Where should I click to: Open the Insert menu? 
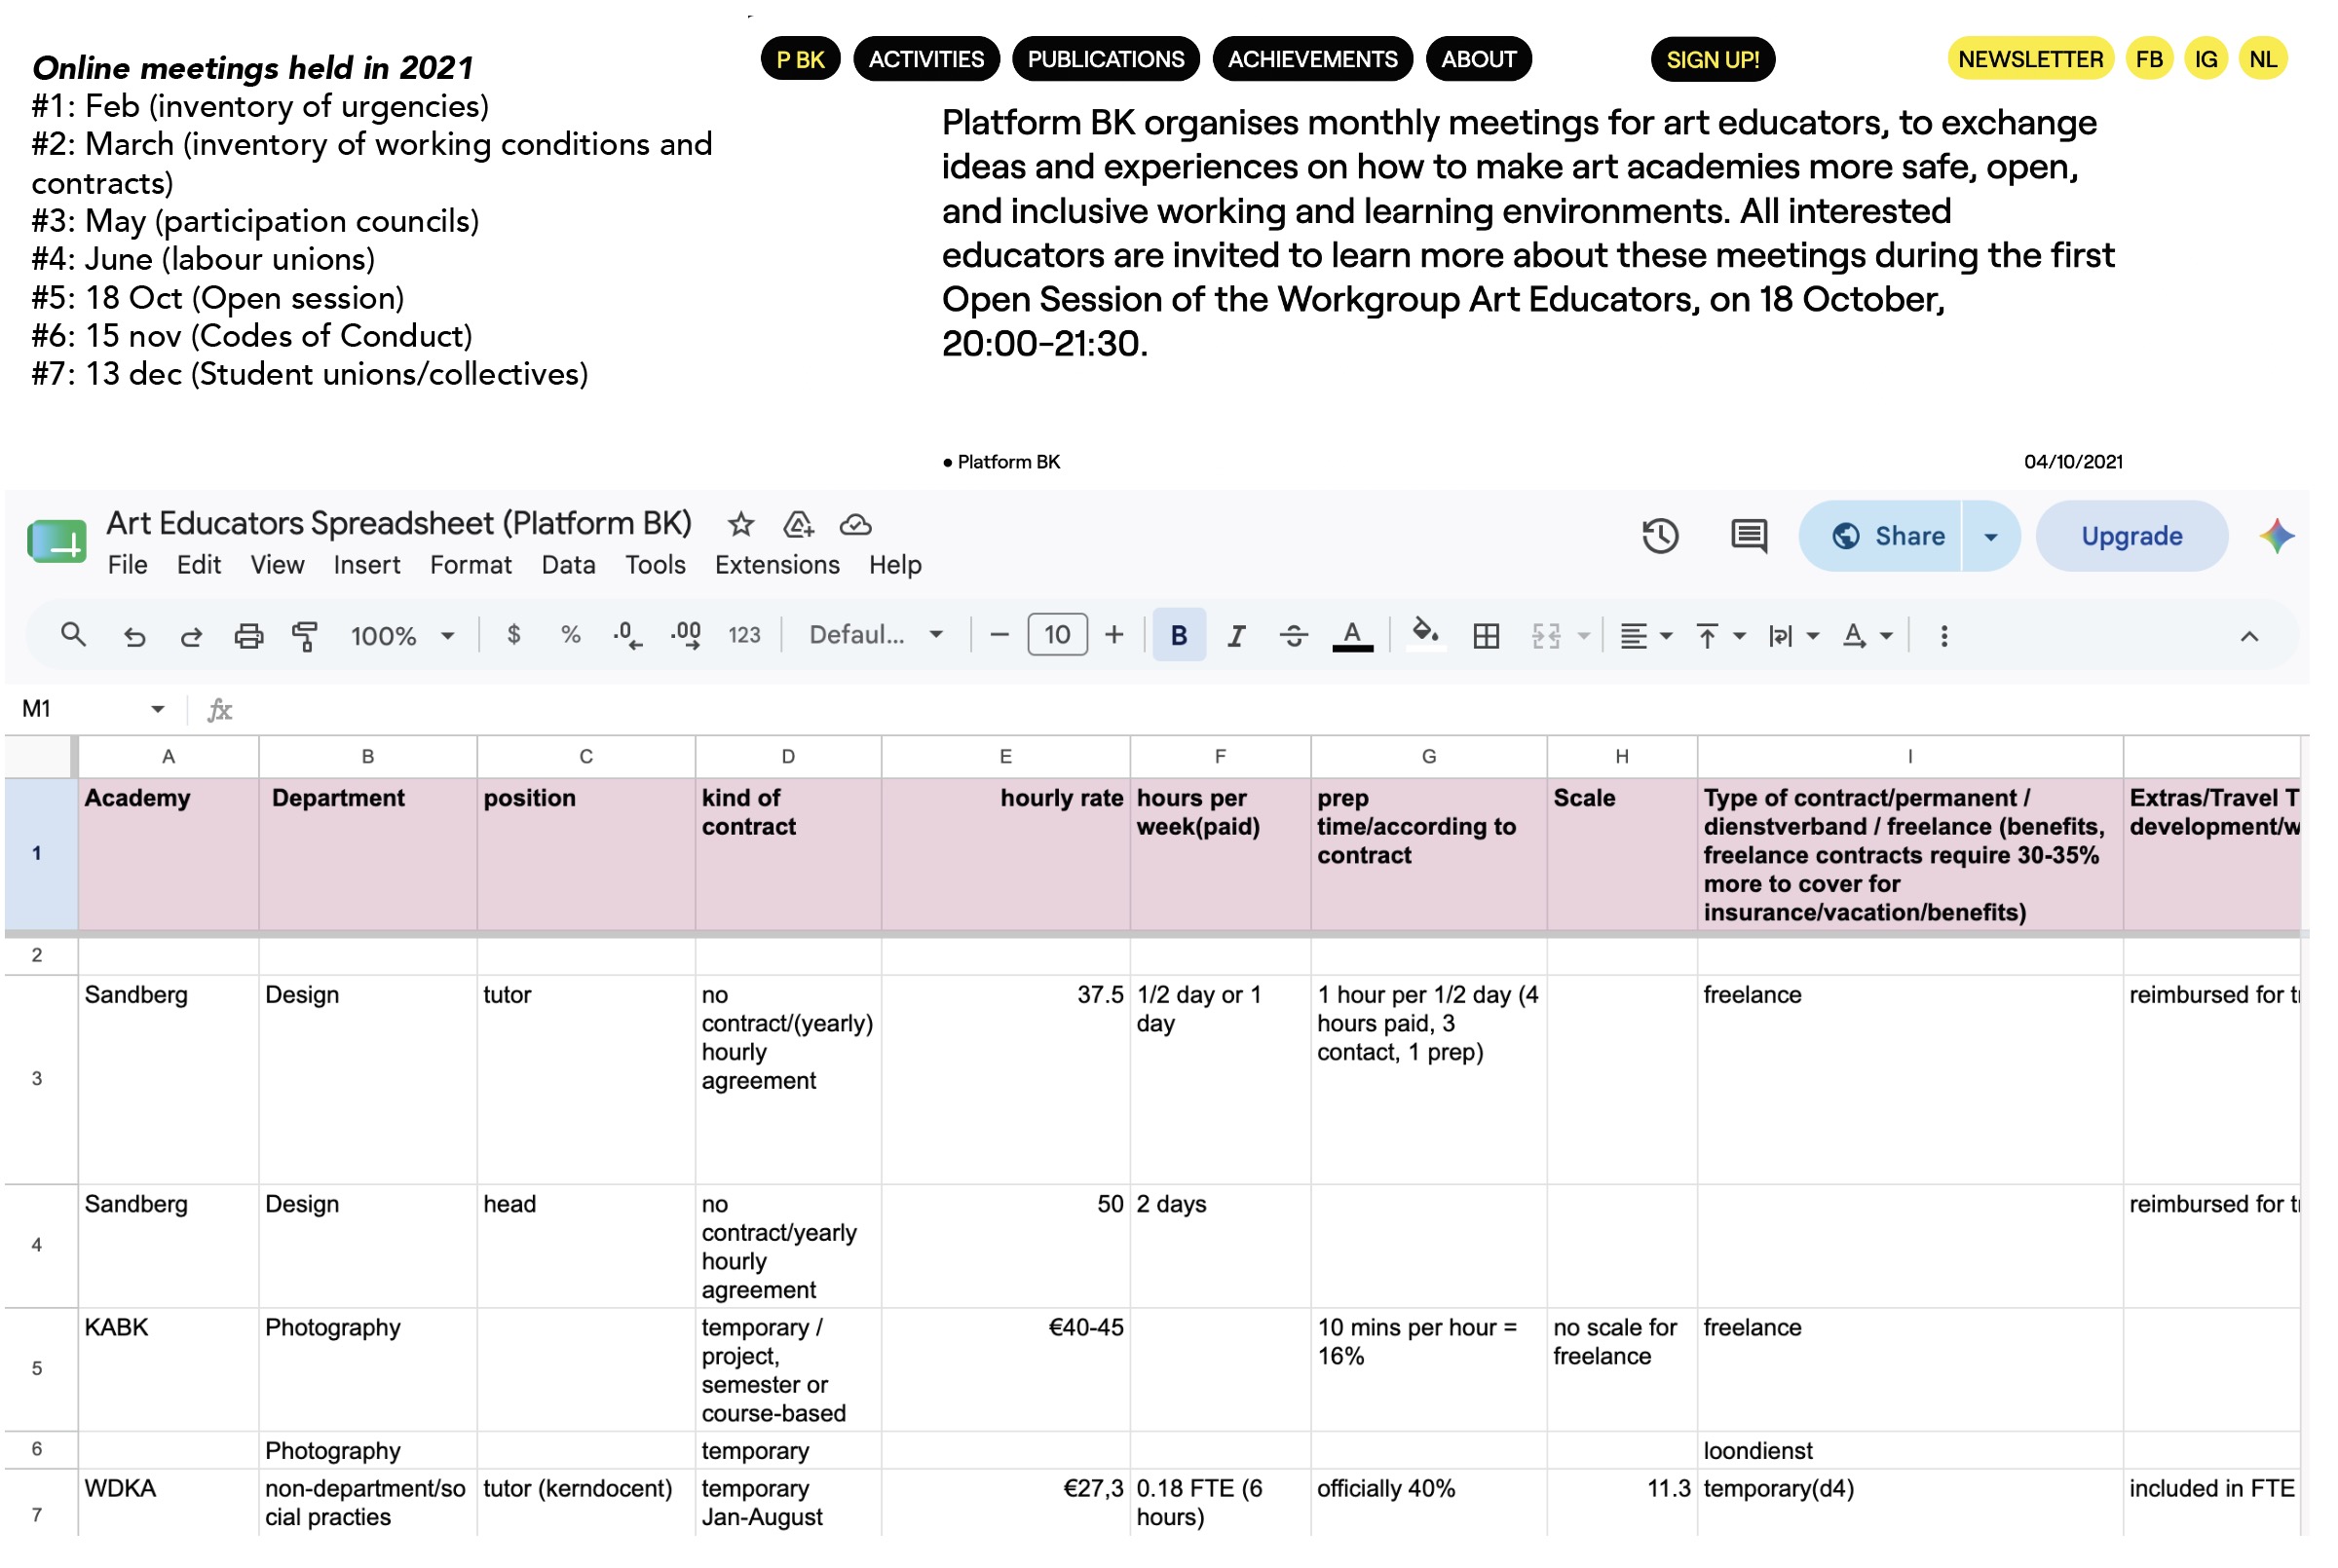coord(367,566)
